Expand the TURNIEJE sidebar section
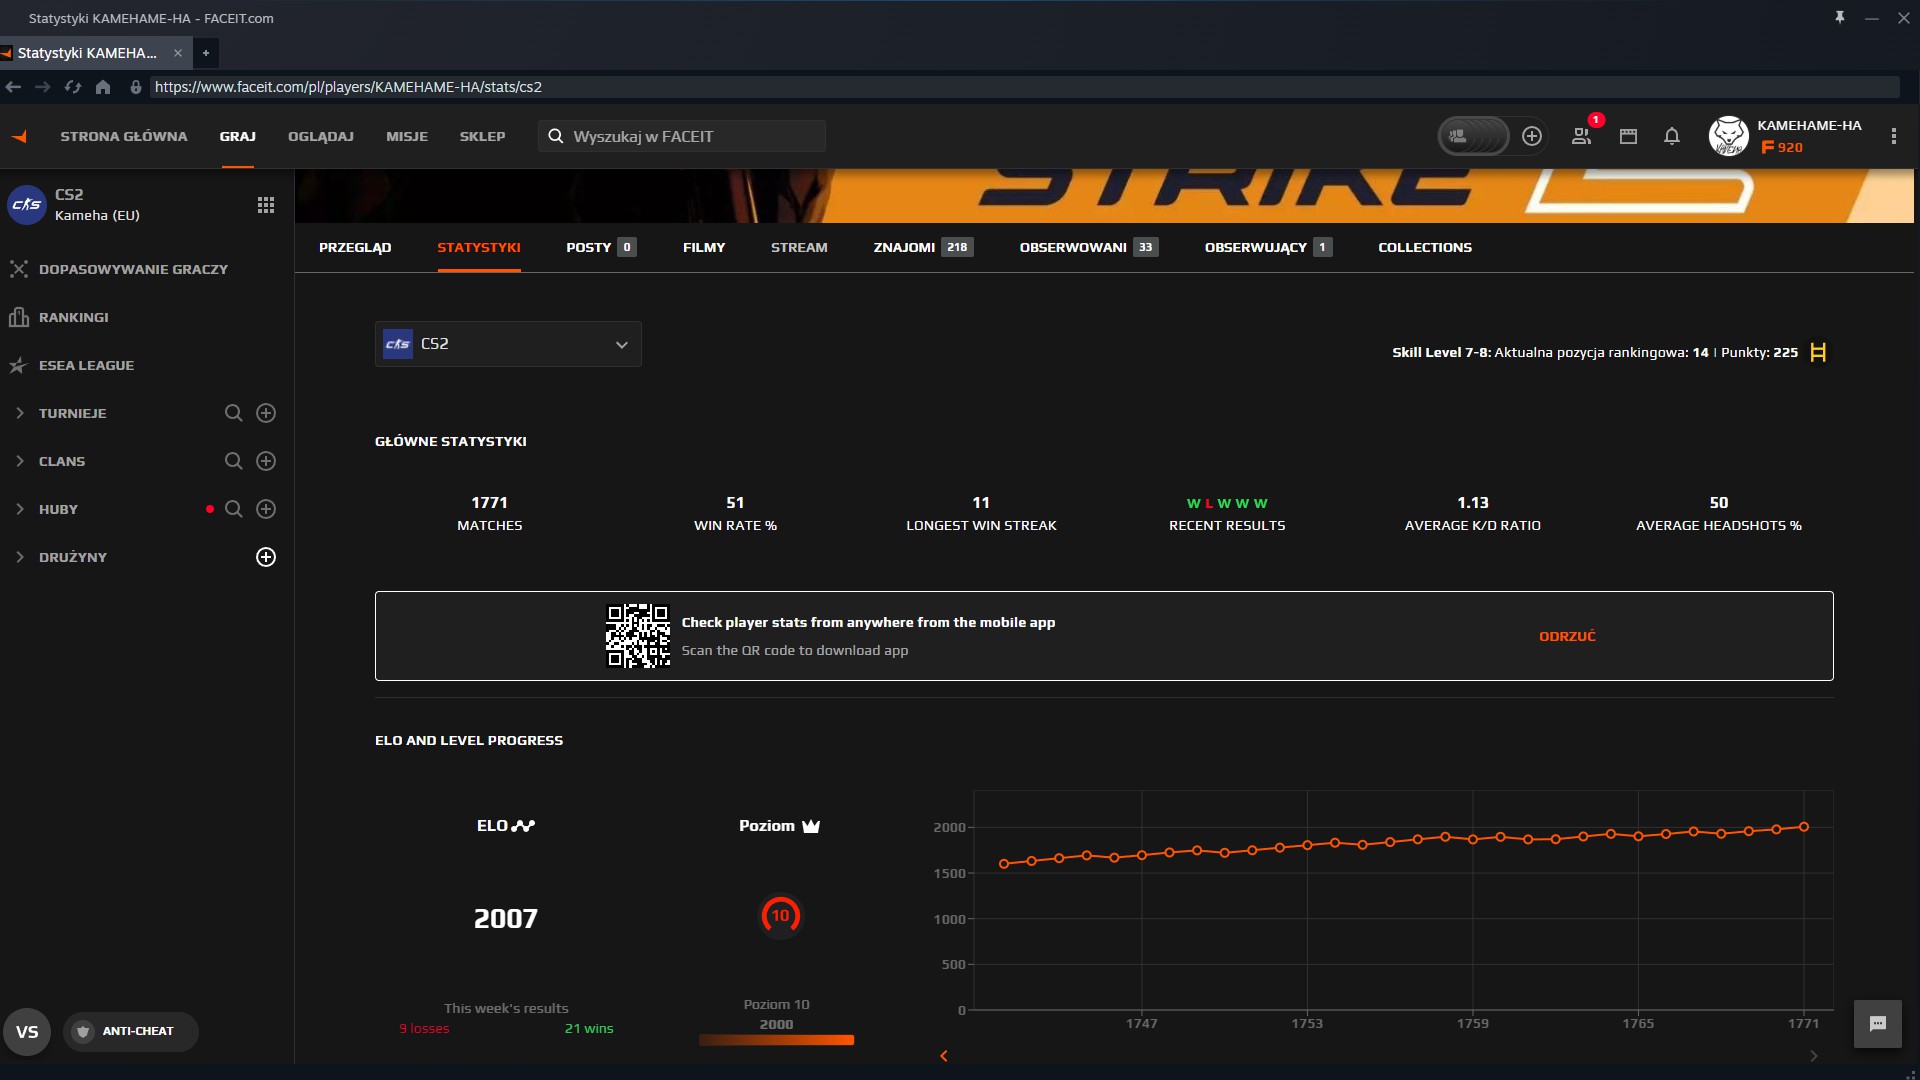Image resolution: width=1920 pixels, height=1080 pixels. 20,413
